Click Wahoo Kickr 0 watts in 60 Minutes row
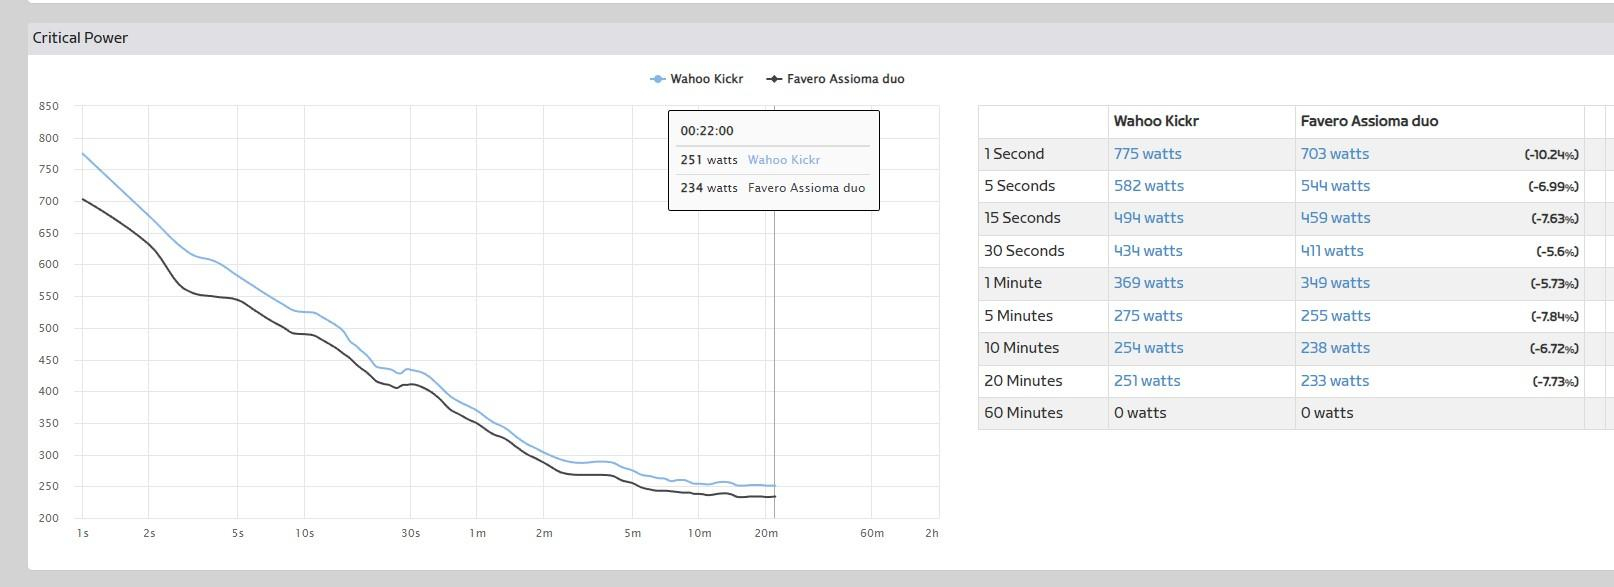The width and height of the screenshot is (1614, 587). point(1140,413)
